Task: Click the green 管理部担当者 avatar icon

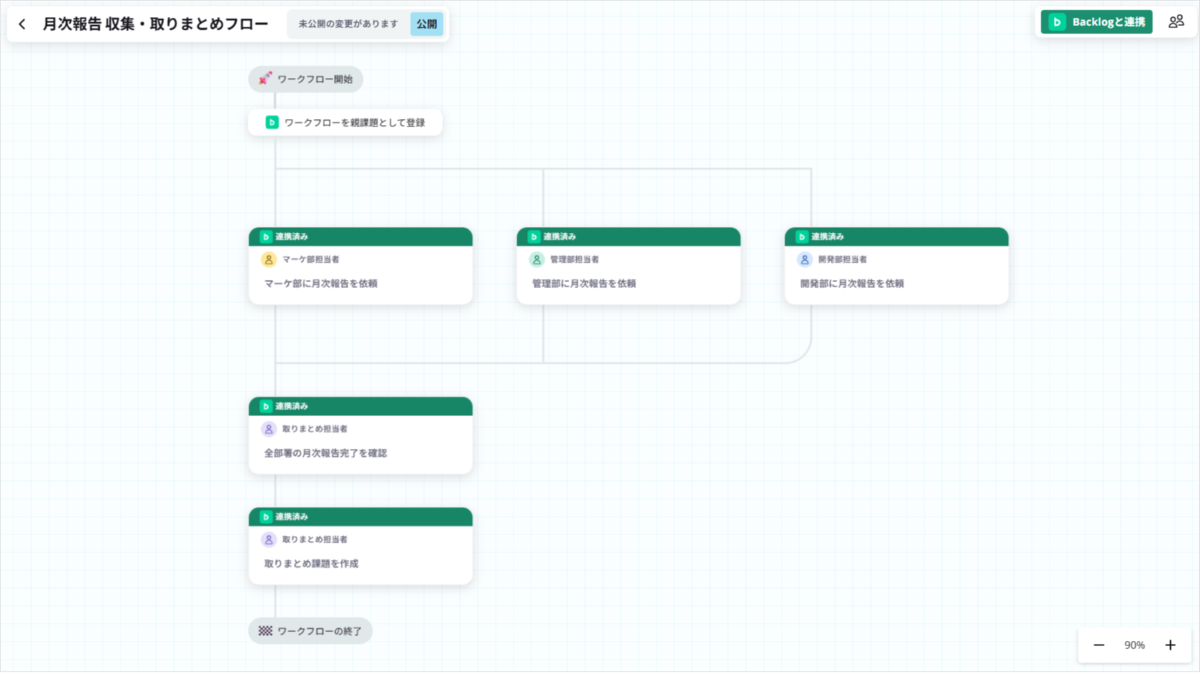Action: pyautogui.click(x=537, y=259)
